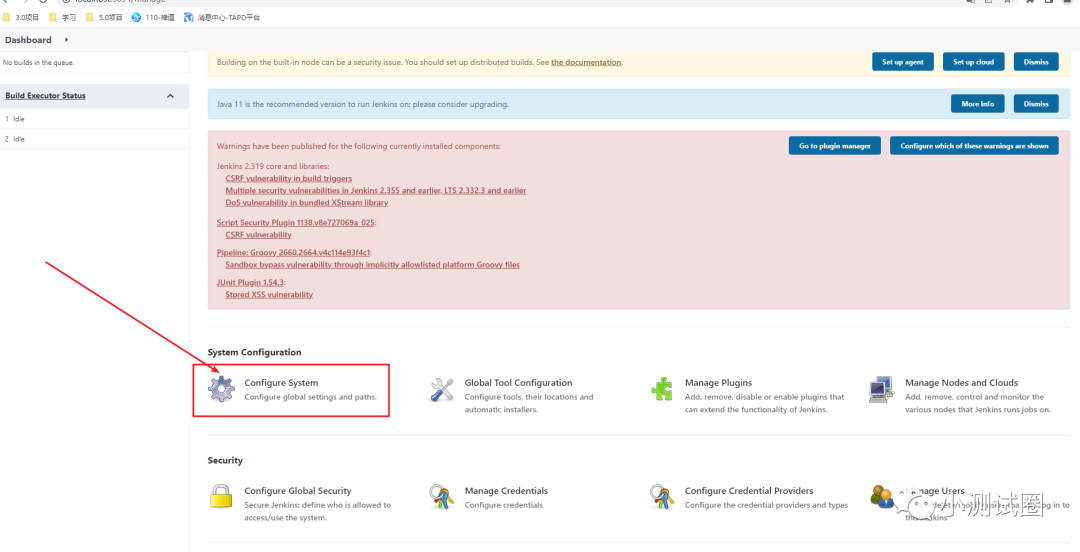Go to the Dashboard breadcrumb
This screenshot has width=1080, height=552.
[x=28, y=40]
